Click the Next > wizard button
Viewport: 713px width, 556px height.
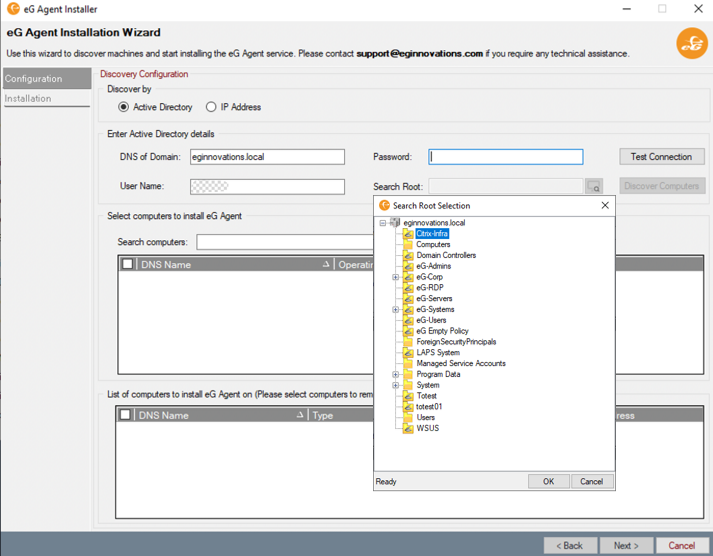click(x=626, y=546)
